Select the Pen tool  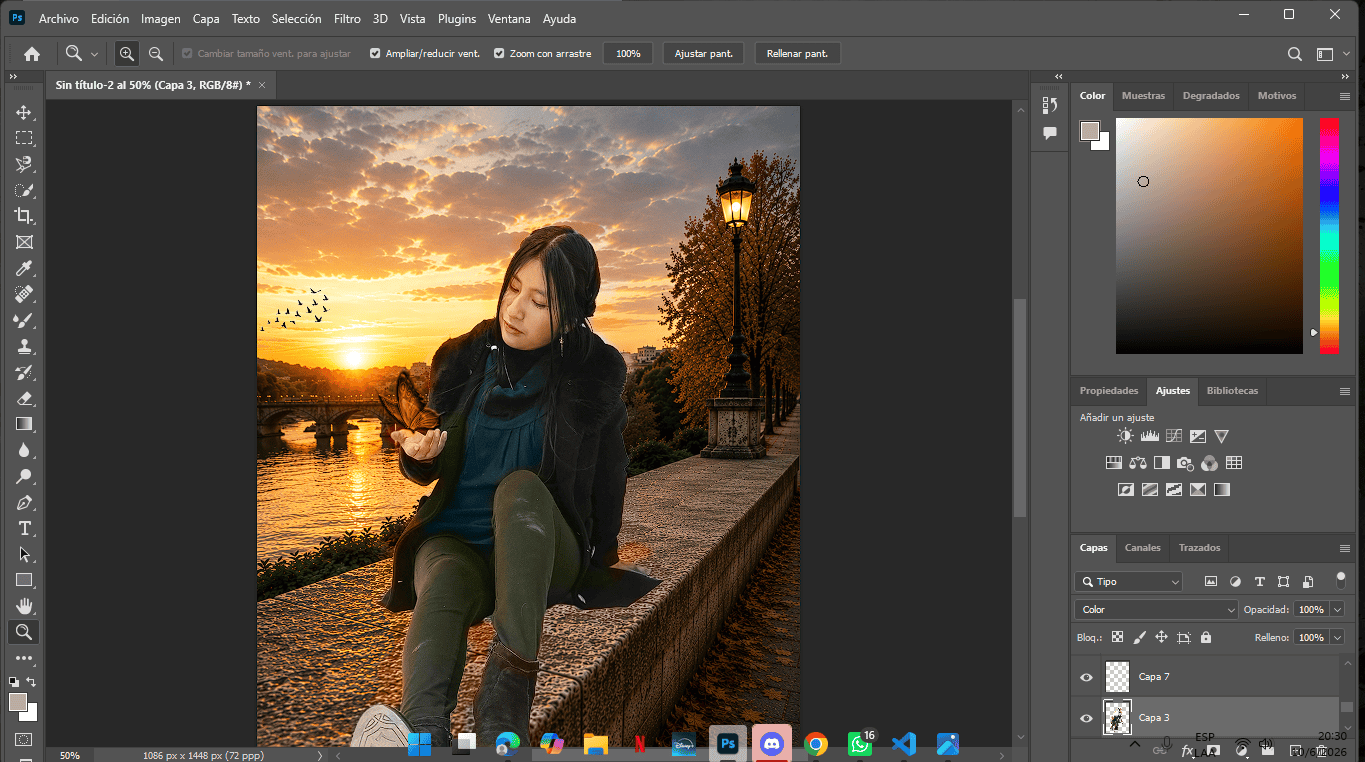[x=24, y=502]
